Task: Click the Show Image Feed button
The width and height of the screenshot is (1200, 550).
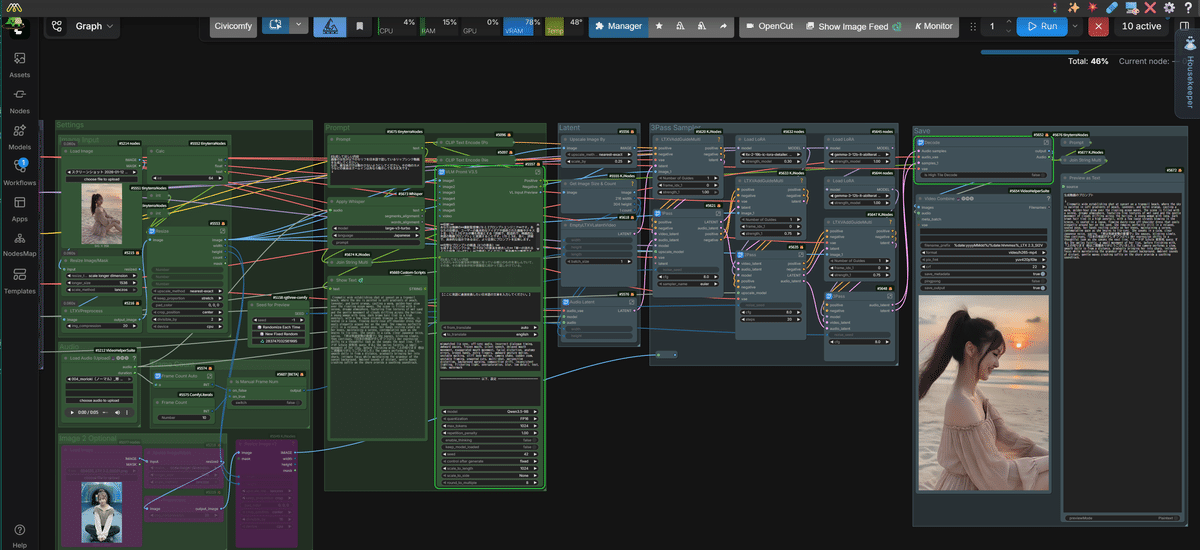Action: coord(852,27)
